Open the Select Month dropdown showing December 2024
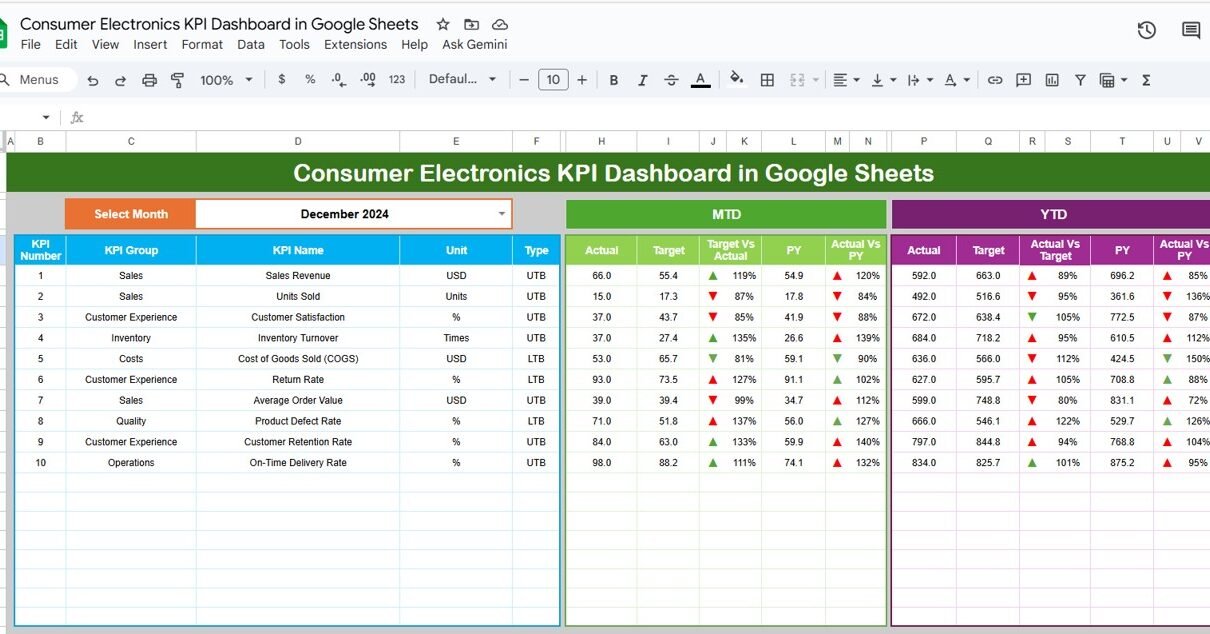Viewport: 1210px width, 634px height. click(502, 214)
